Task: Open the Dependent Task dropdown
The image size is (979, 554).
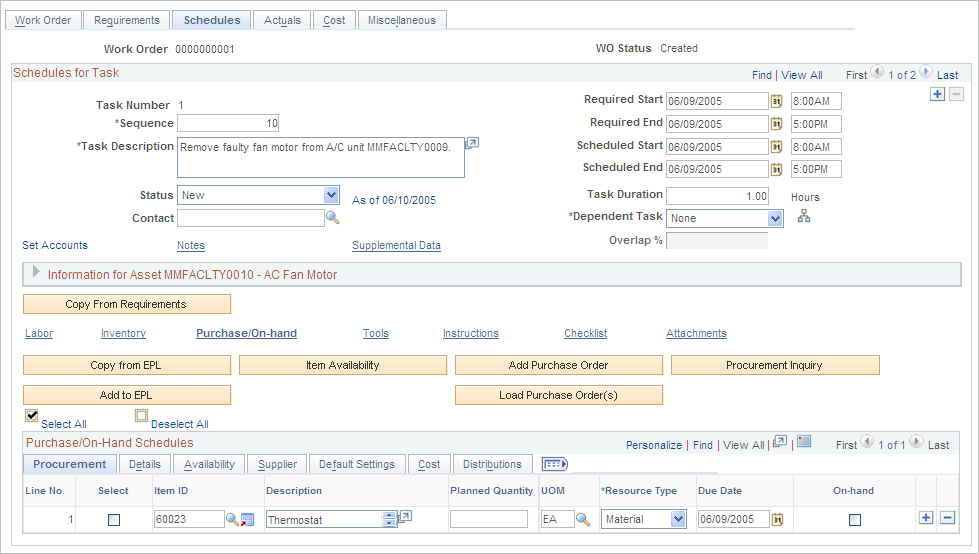Action: (x=775, y=218)
